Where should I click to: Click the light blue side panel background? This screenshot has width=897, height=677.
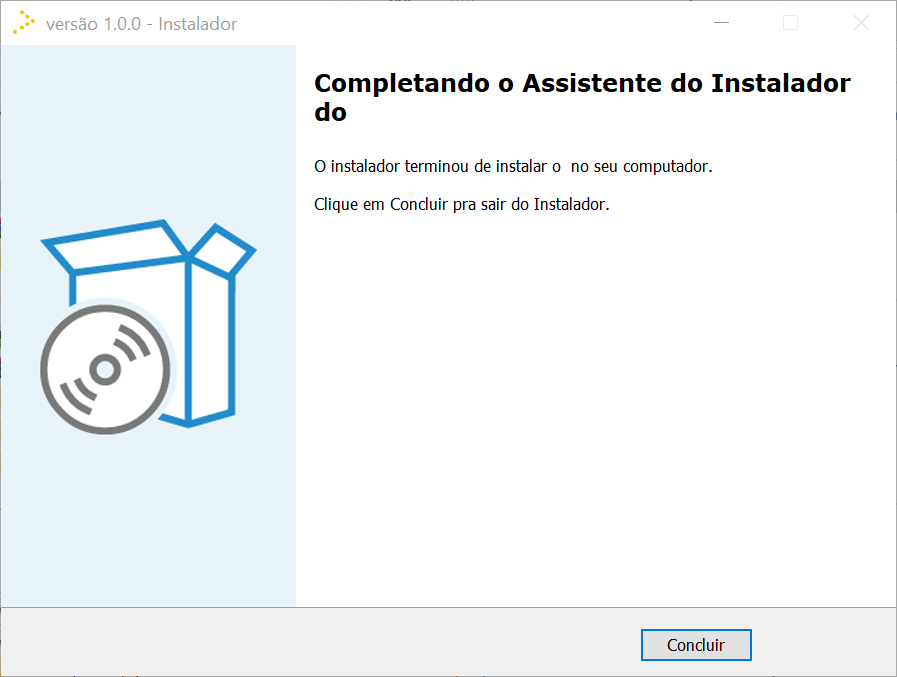point(148,515)
